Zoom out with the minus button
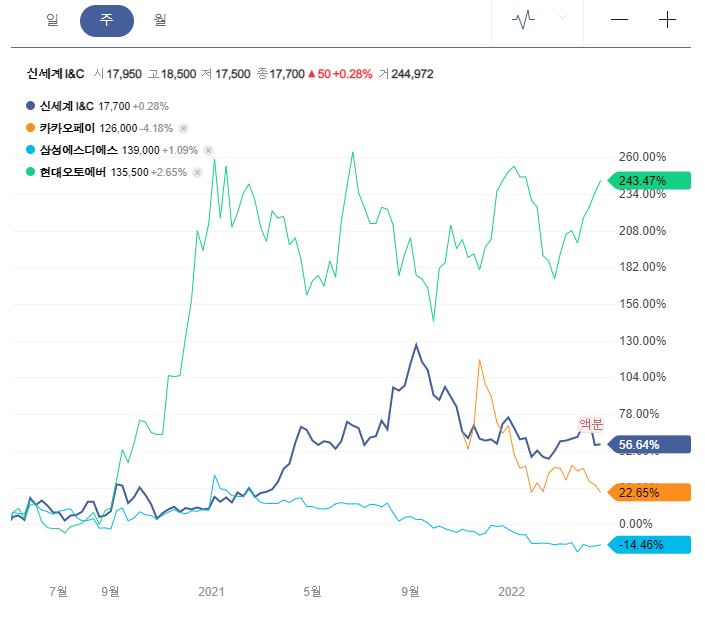This screenshot has width=705, height=618. coord(619,19)
